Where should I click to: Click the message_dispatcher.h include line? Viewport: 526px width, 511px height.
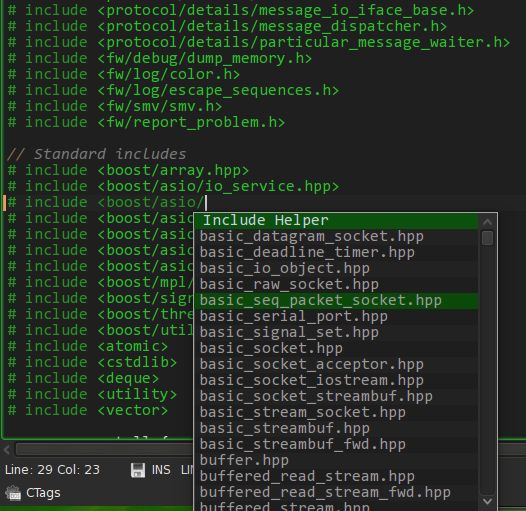(227, 26)
